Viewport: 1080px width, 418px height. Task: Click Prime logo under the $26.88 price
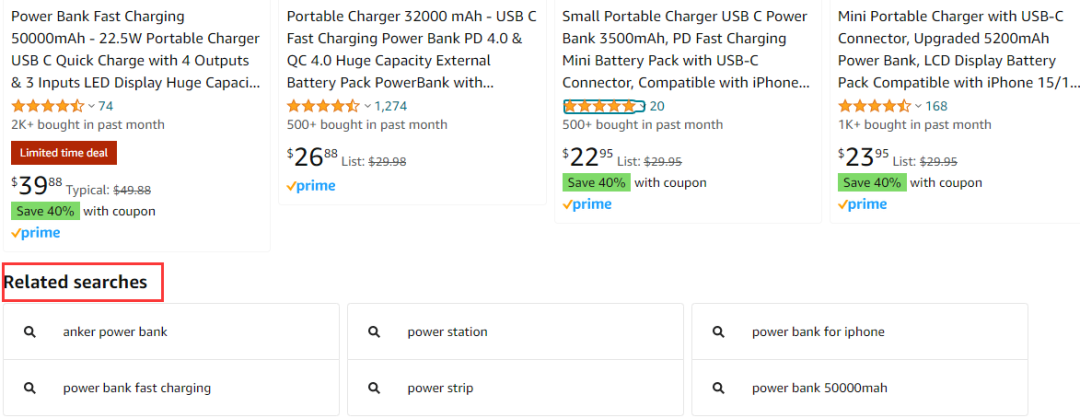pos(311,186)
